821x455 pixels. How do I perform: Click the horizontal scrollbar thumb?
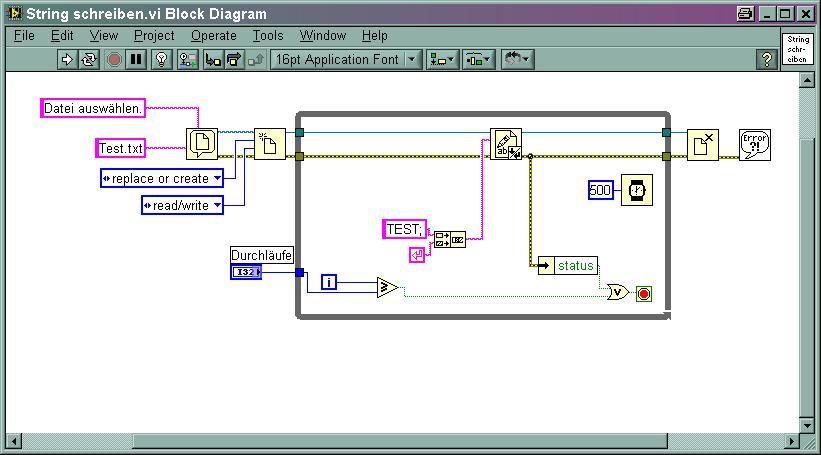400,441
